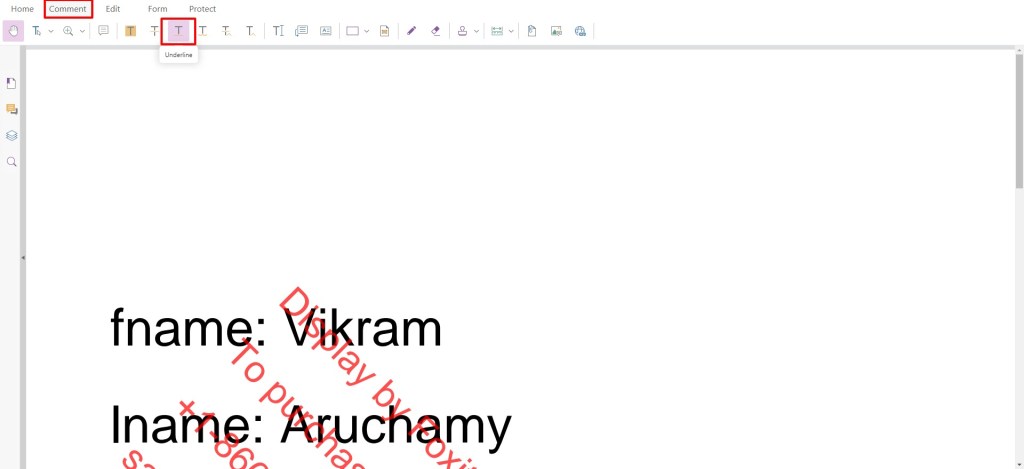Insert a Callout annotation

(x=301, y=31)
